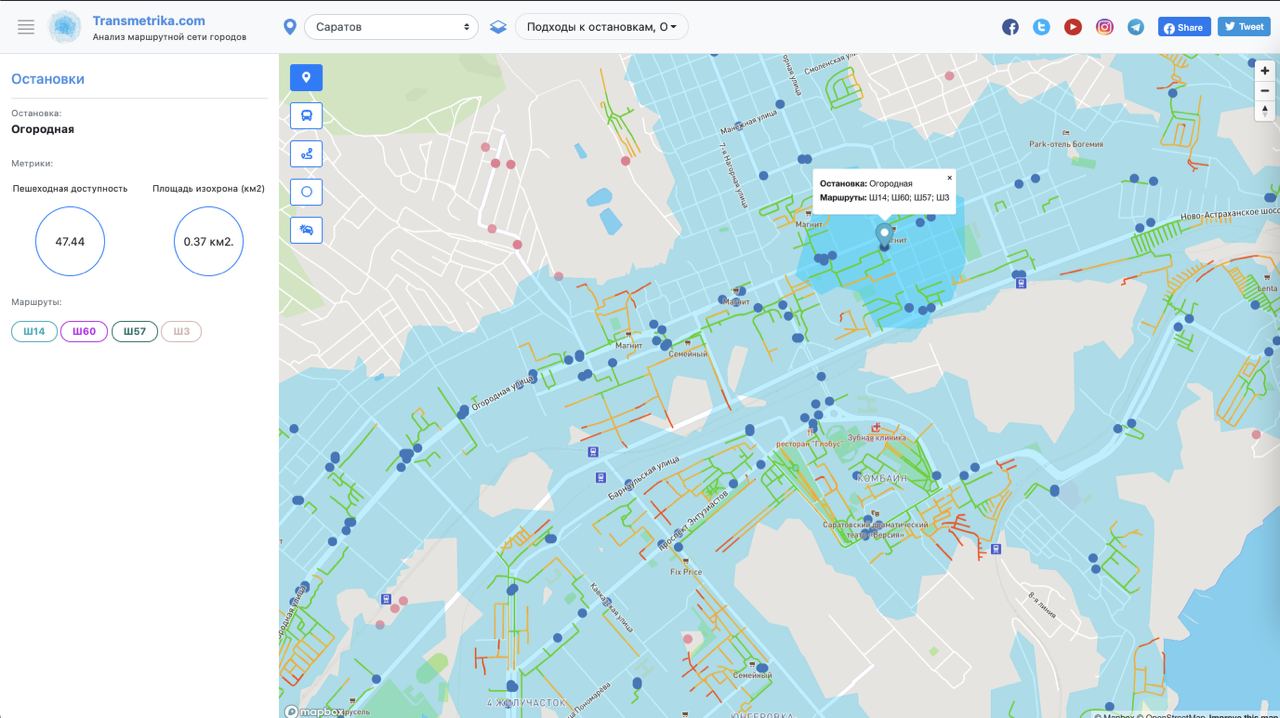This screenshot has width=1280, height=718.
Task: Zoom in on the map
Action: point(1265,71)
